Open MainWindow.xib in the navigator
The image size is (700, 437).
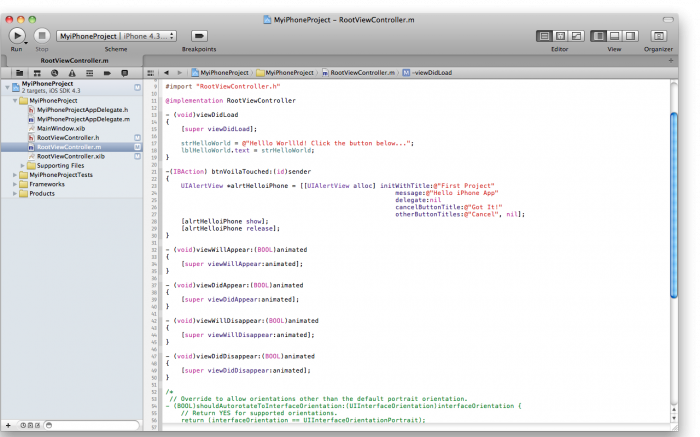point(60,128)
